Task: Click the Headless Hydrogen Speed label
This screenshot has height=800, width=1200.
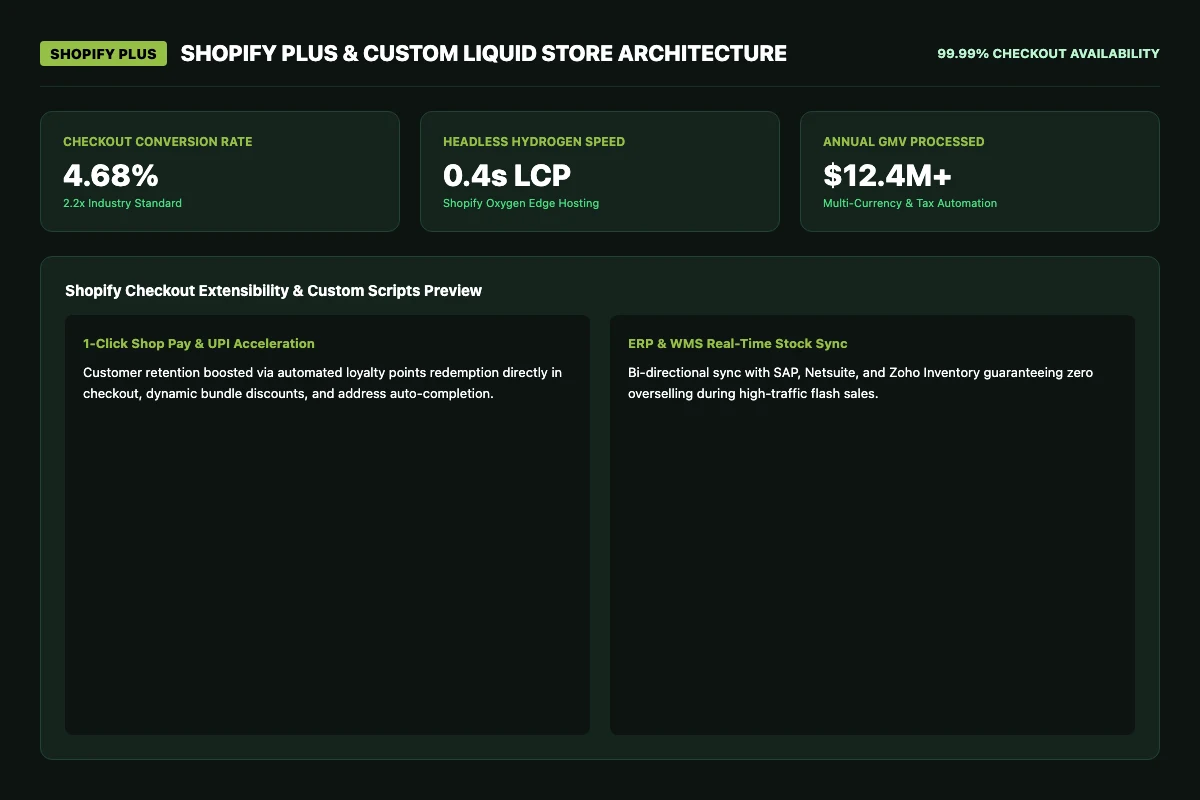Action: [x=534, y=142]
